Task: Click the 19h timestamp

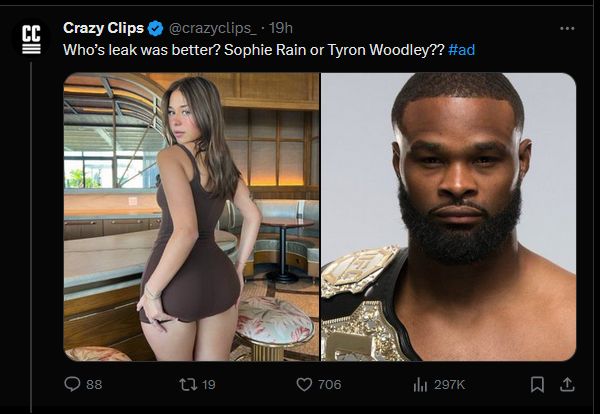Action: (279, 28)
